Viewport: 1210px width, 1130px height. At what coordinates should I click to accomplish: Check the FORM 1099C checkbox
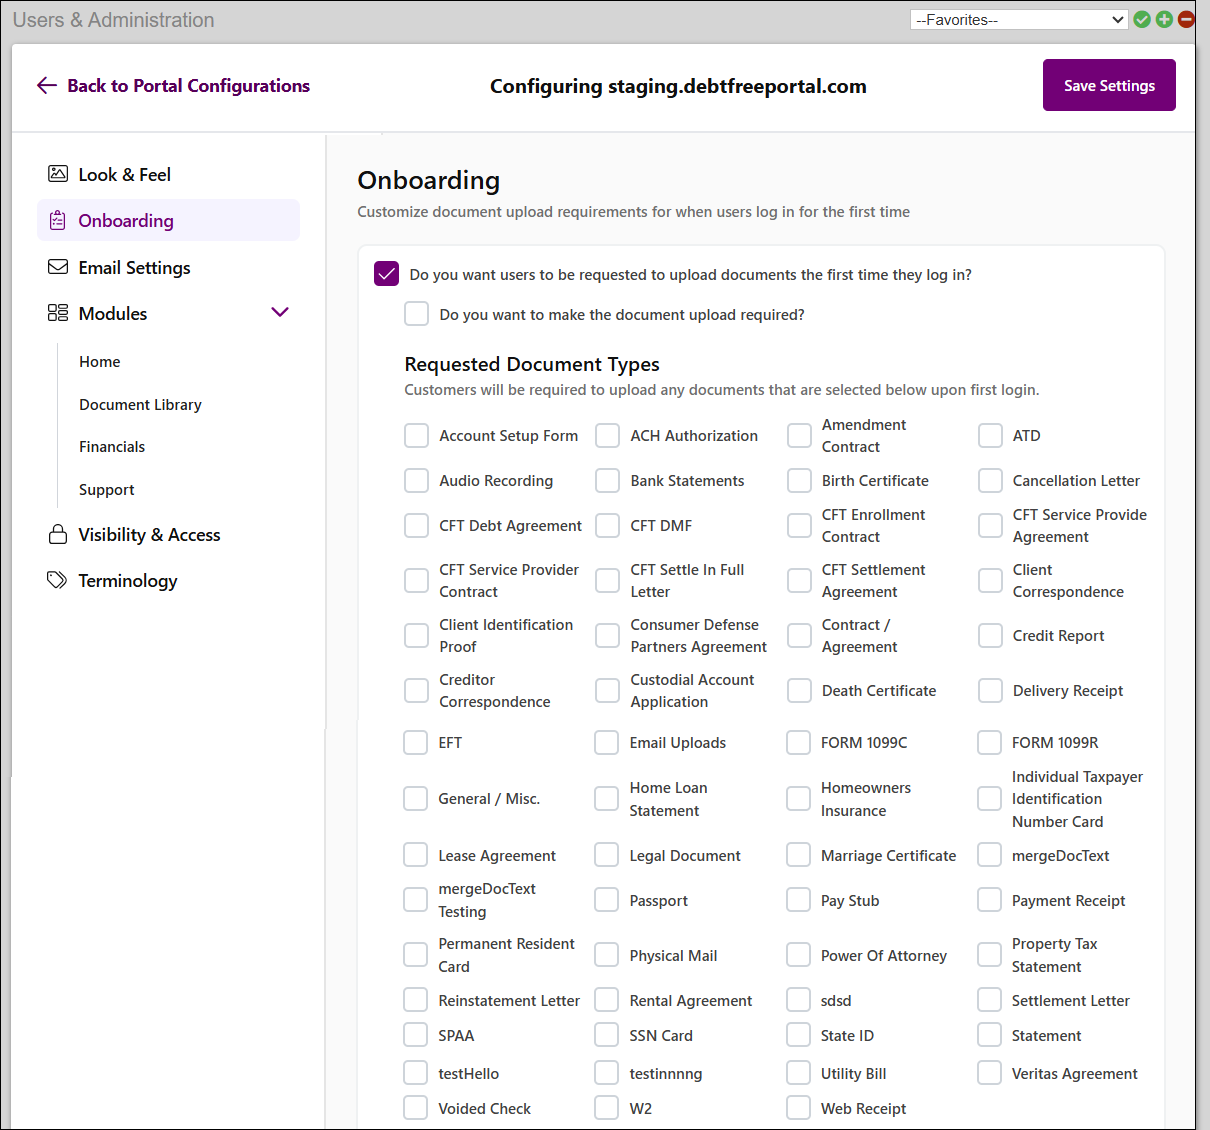(x=798, y=743)
